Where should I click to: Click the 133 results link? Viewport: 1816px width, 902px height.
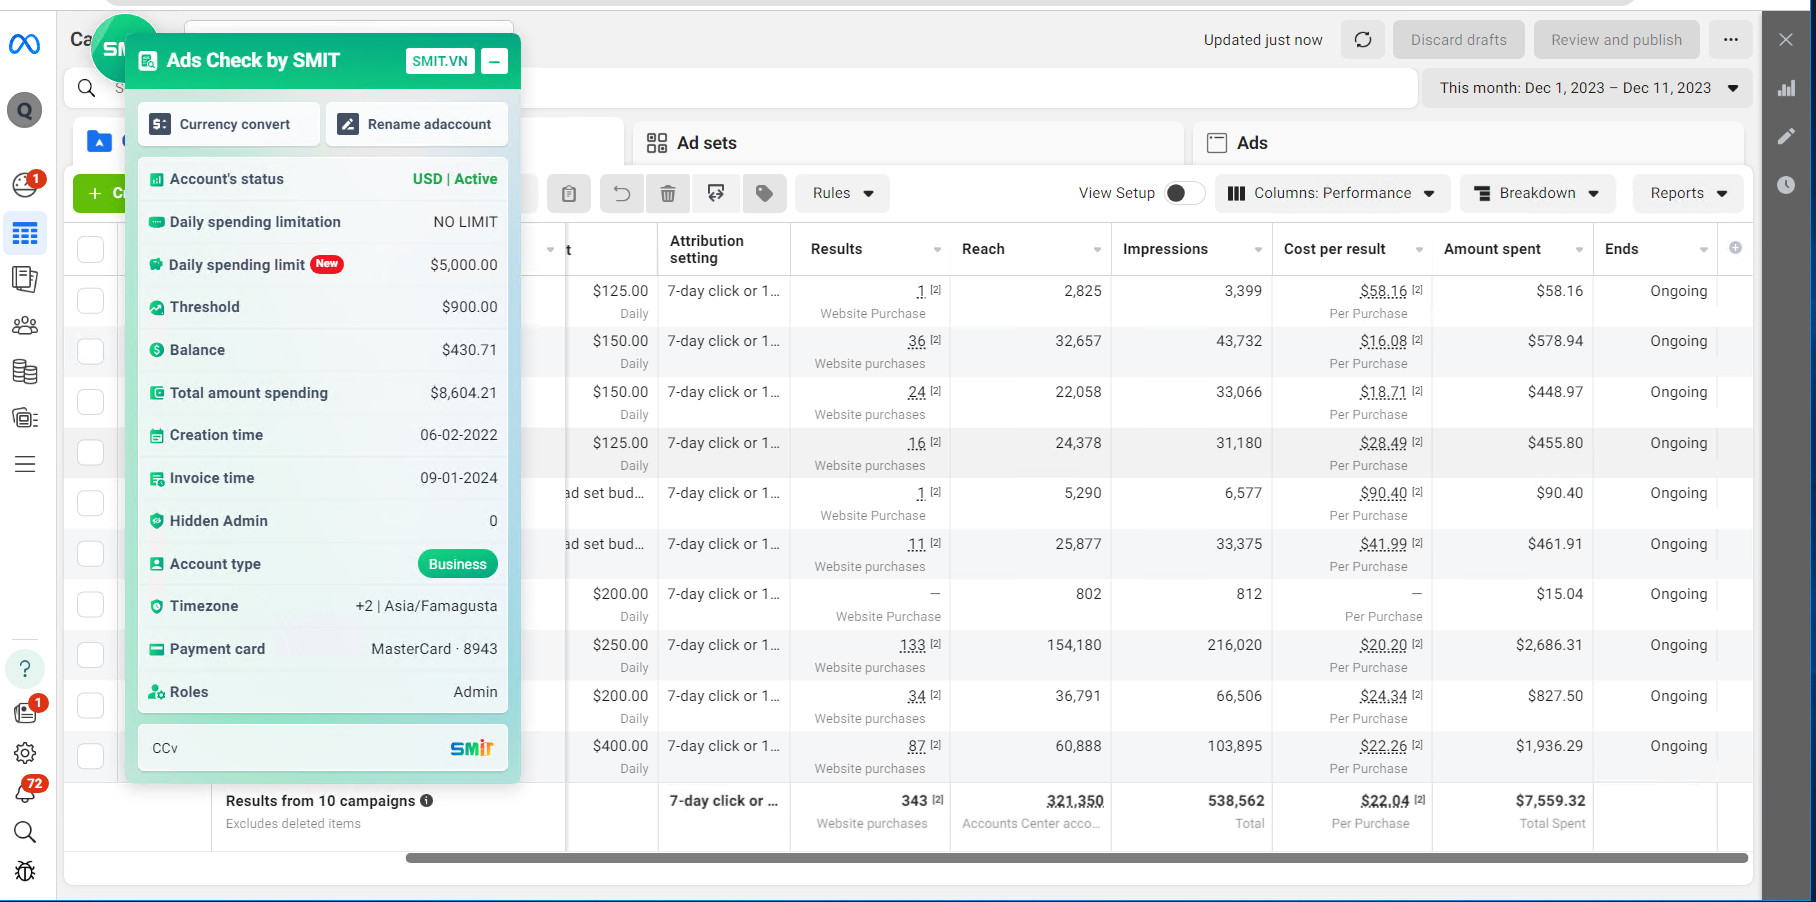[912, 646]
